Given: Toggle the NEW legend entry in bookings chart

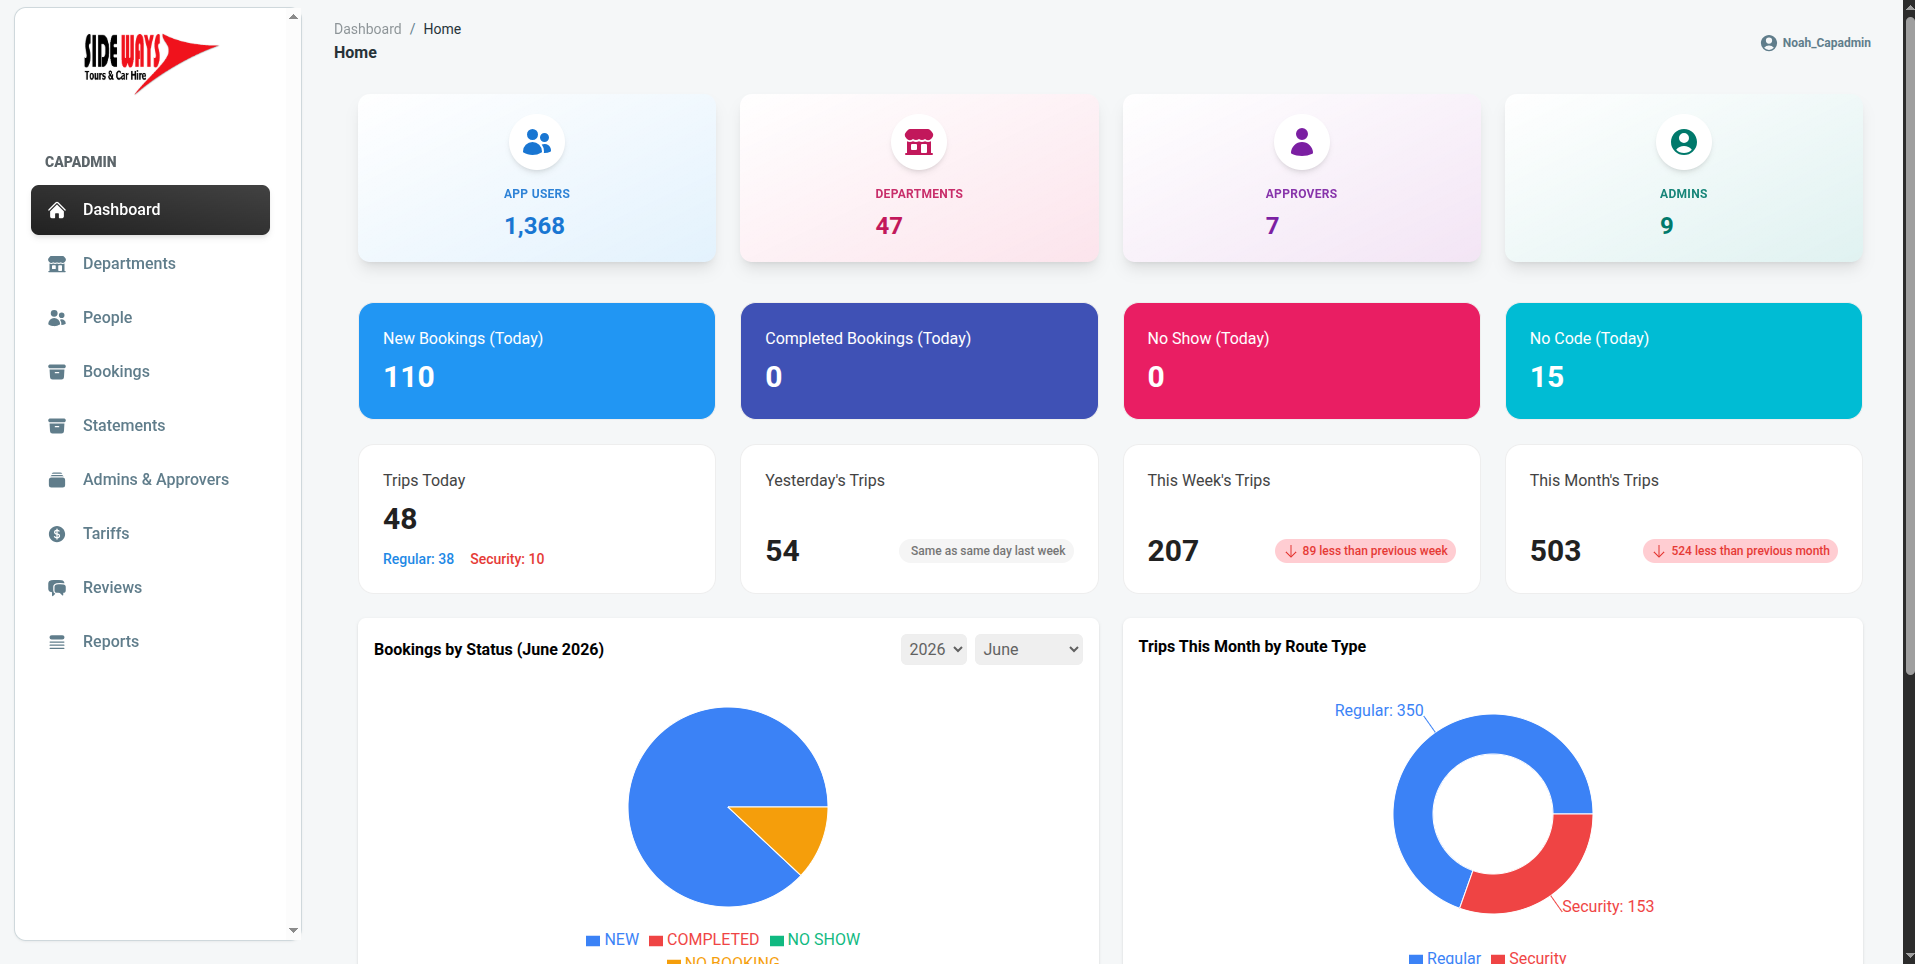Looking at the screenshot, I should (x=612, y=940).
